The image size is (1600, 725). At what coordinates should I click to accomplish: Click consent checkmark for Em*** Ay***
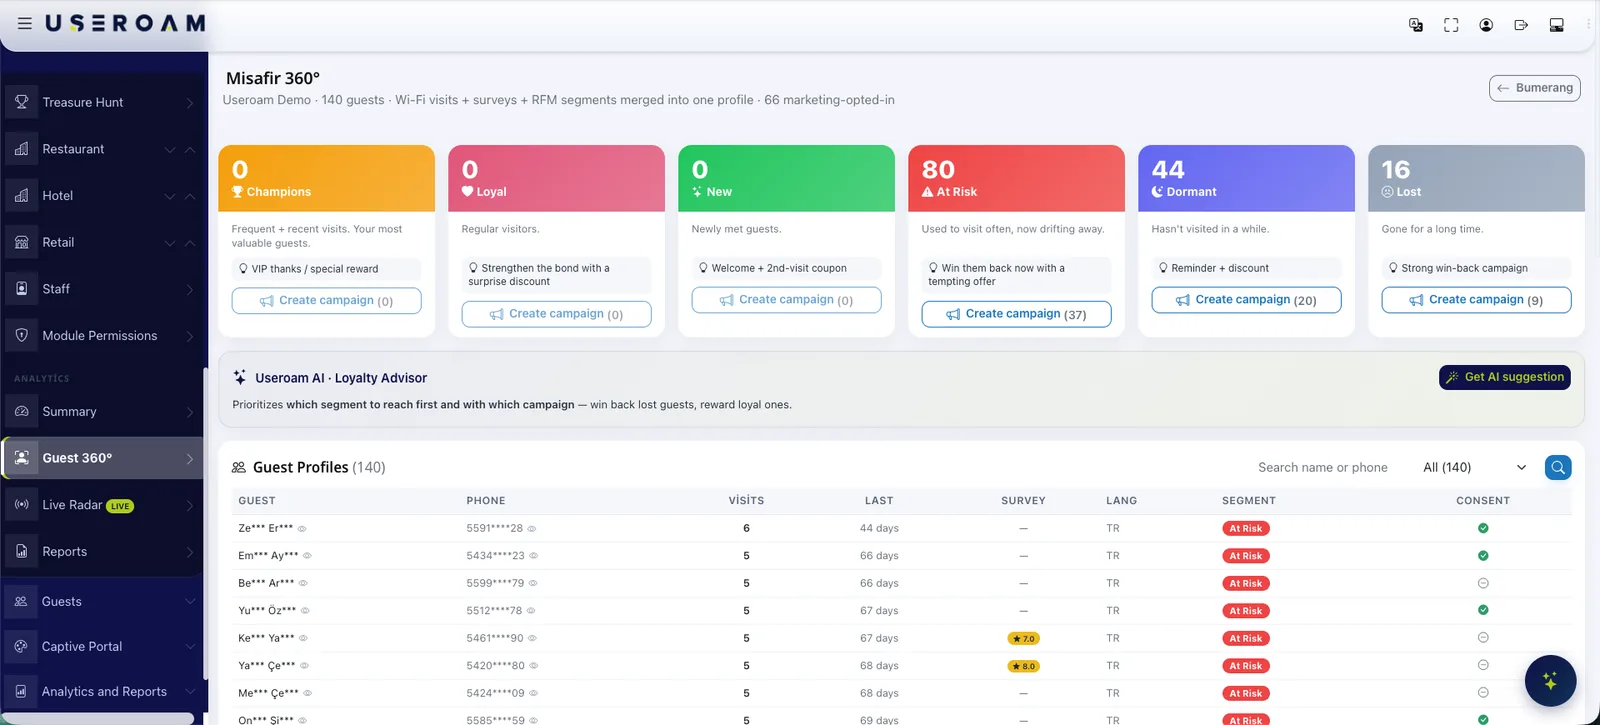click(1483, 555)
